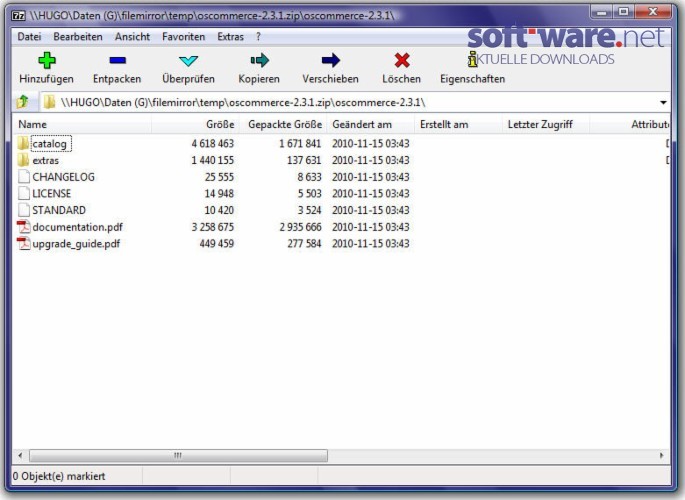Expand the address bar path dropdown

coord(663,103)
